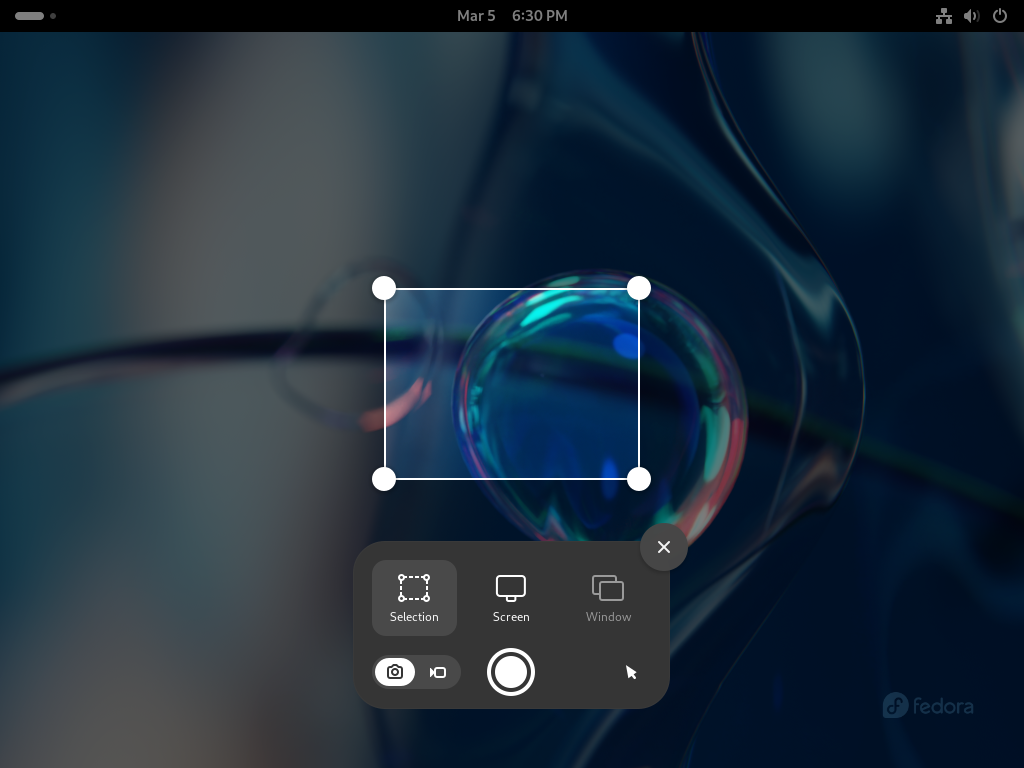Toggle show pointer option
The width and height of the screenshot is (1024, 768).
click(x=631, y=672)
